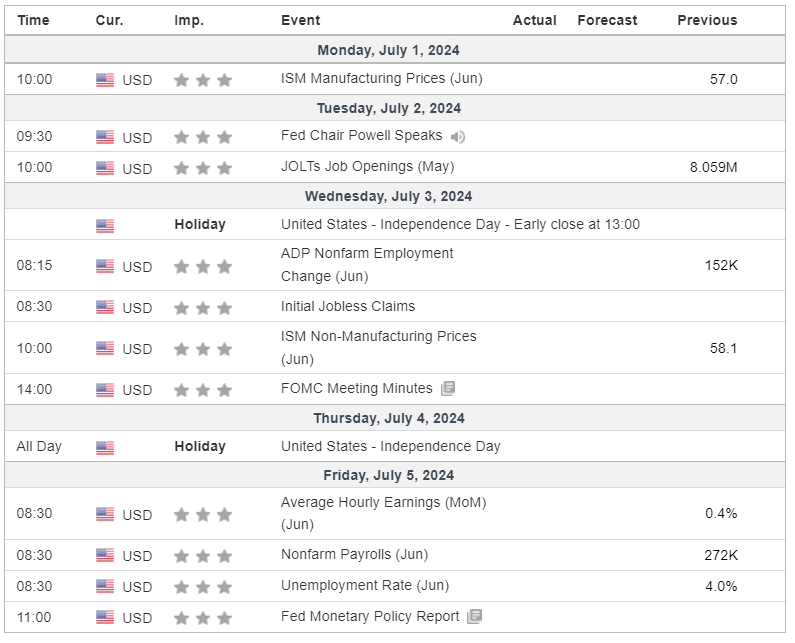Click the All Day time cell
Image resolution: width=795 pixels, height=643 pixels.
click(x=39, y=446)
